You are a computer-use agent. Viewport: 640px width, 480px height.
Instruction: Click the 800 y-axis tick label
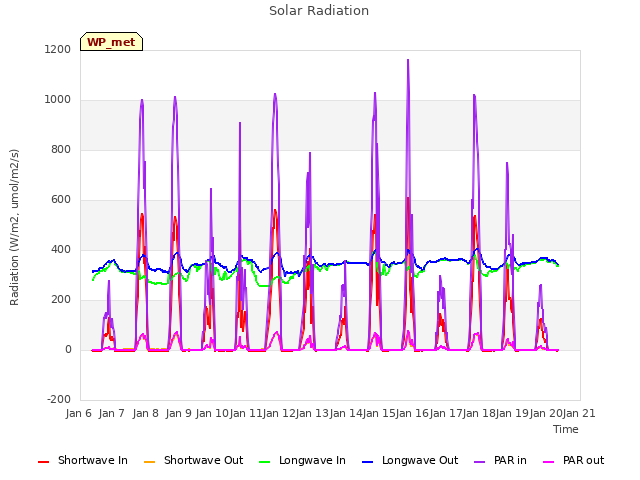click(61, 149)
